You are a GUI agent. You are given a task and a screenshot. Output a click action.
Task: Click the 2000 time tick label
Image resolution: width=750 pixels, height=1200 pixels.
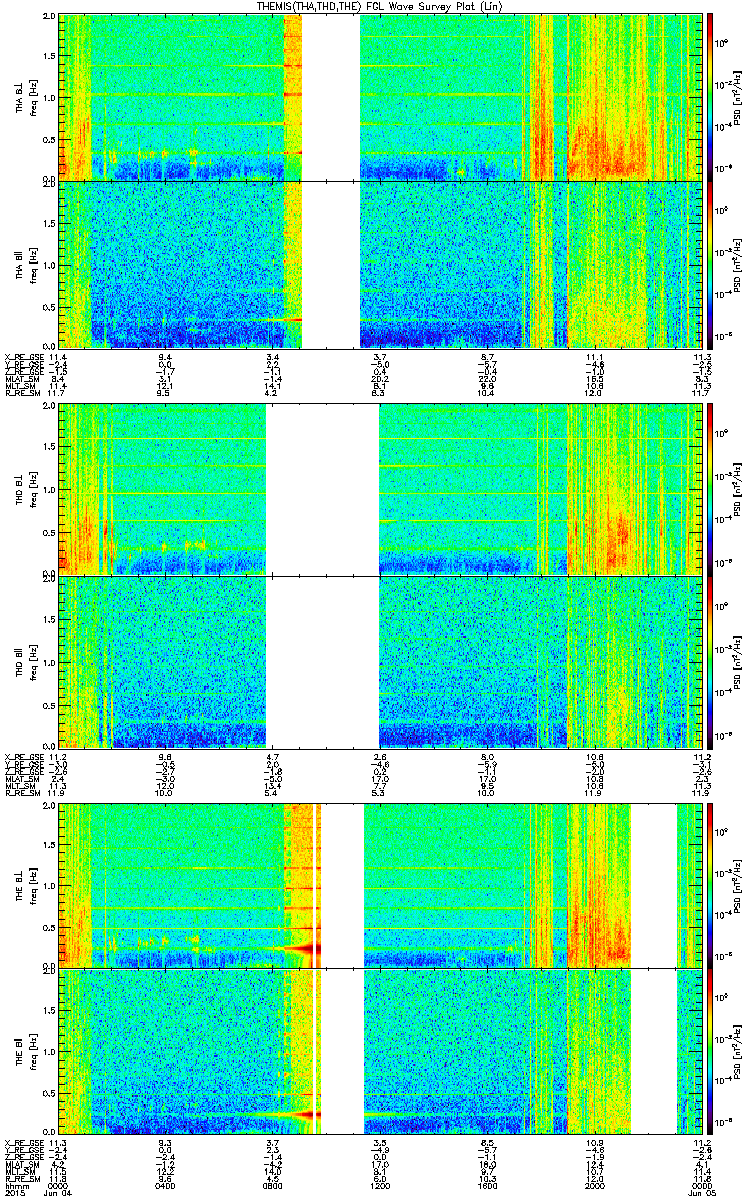595,1185
